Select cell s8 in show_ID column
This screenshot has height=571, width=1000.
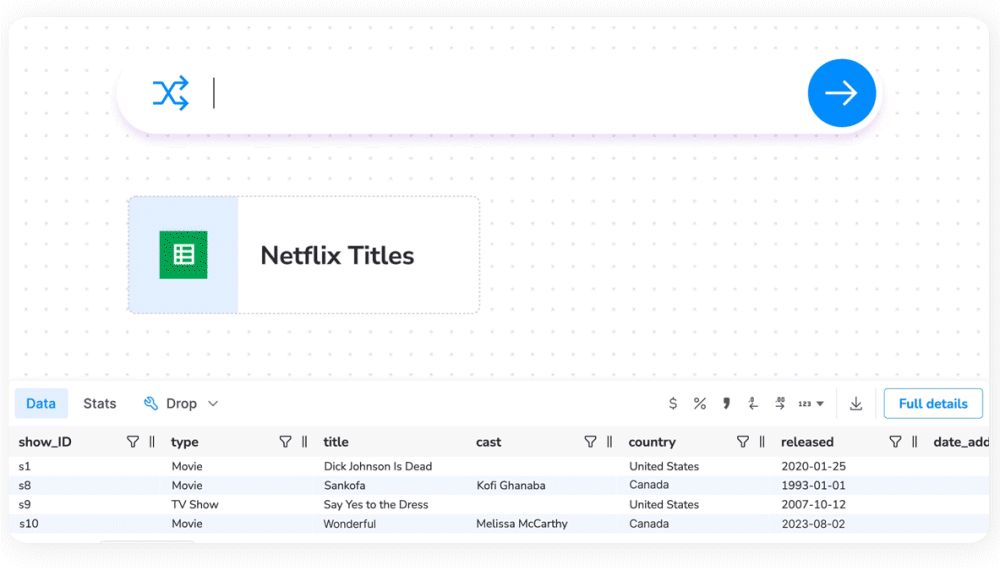[x=24, y=486]
